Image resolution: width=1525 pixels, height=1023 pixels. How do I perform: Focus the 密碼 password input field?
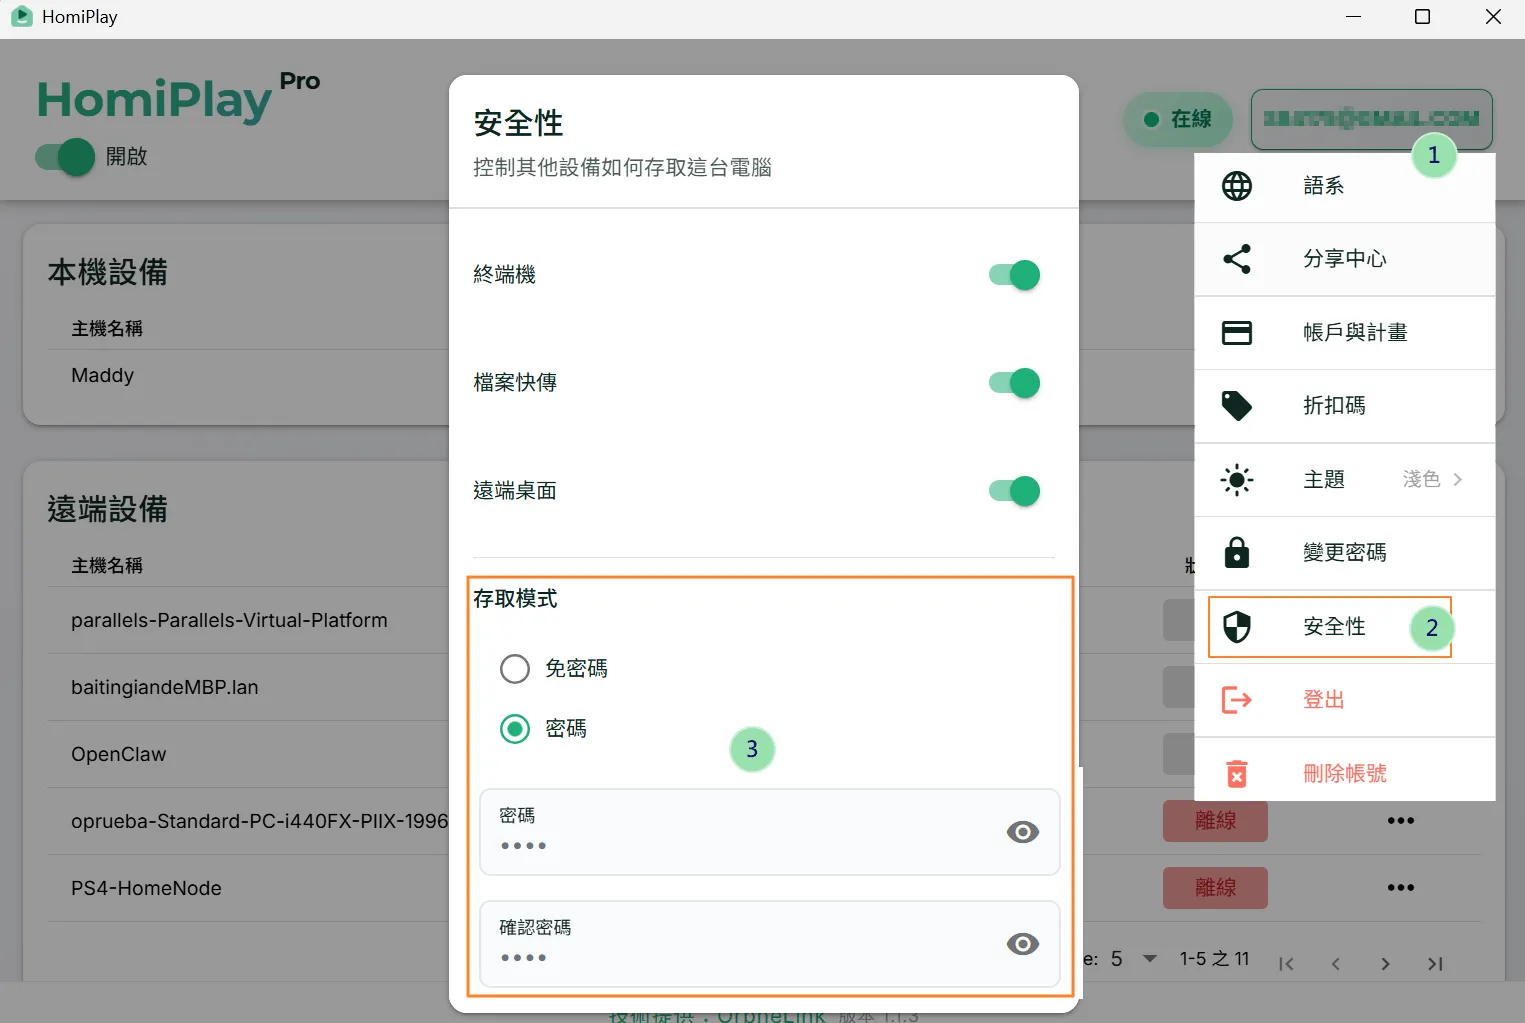(769, 832)
